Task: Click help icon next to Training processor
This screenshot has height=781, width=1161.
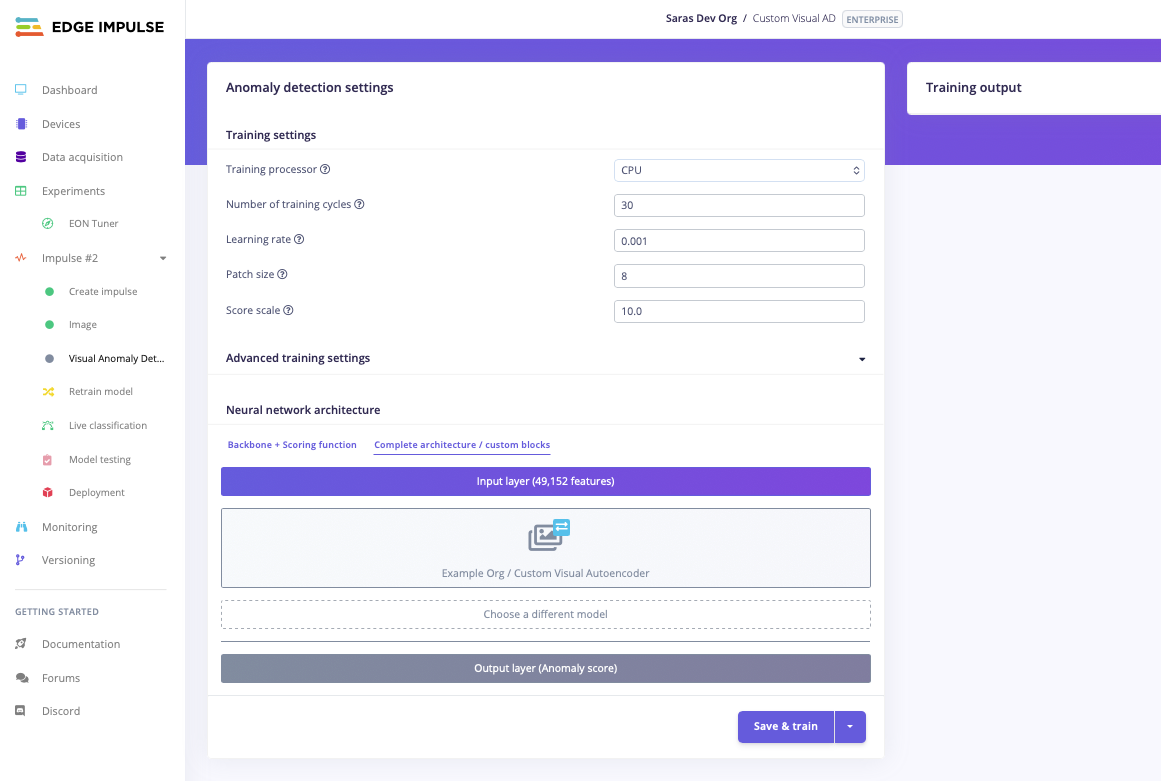Action: coord(325,170)
